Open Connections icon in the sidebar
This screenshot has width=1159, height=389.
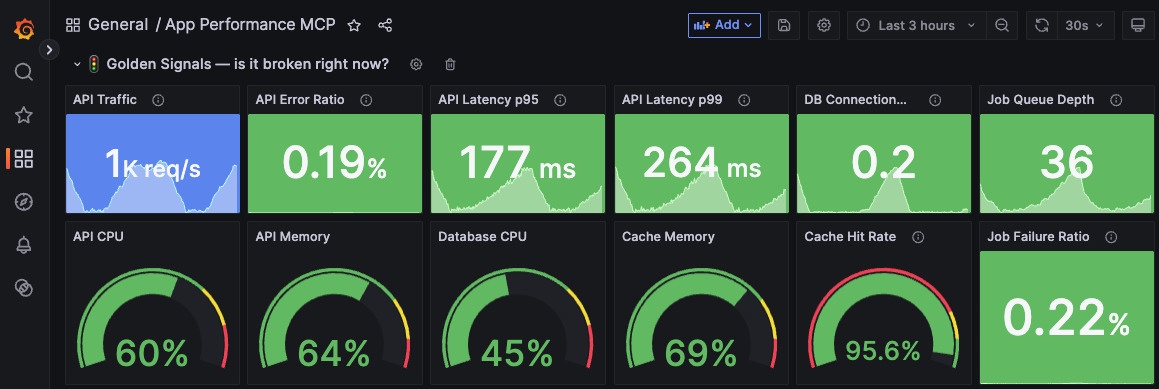24,288
